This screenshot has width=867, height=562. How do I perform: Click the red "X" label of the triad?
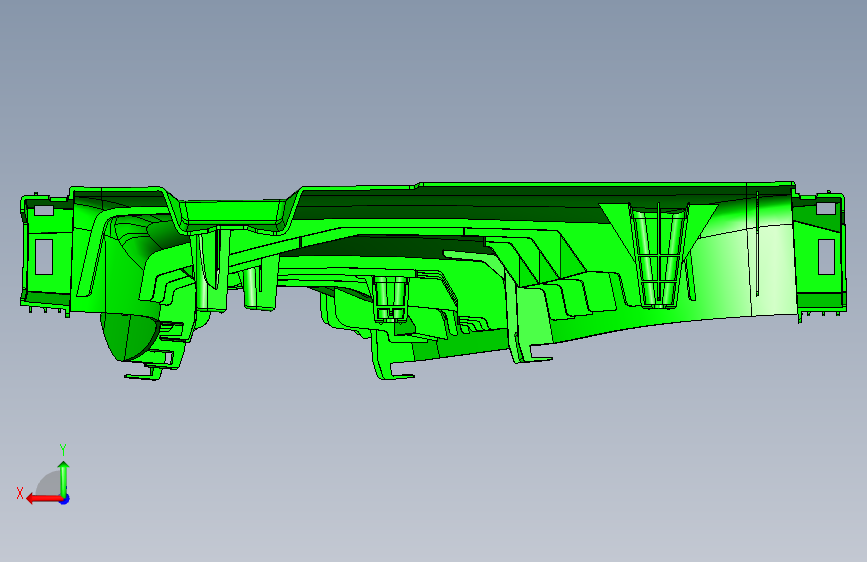pos(20,493)
